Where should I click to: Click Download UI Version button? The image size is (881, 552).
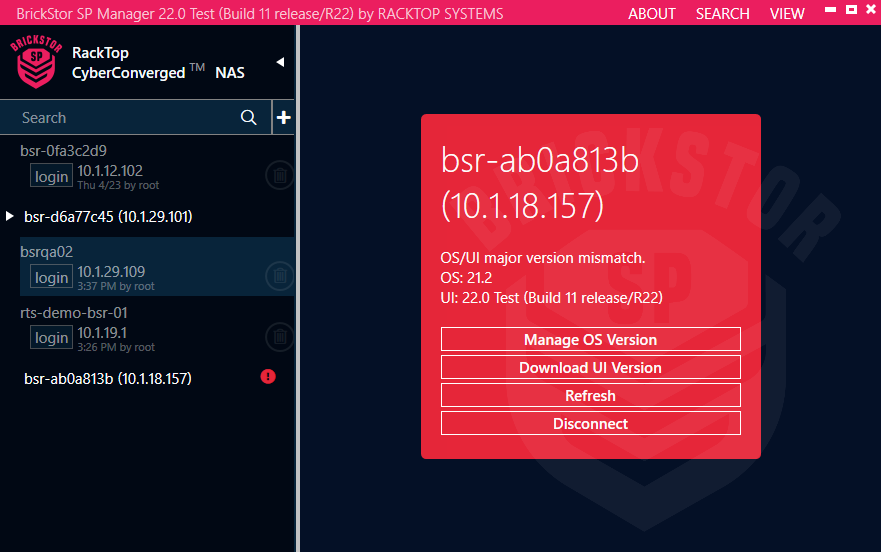pyautogui.click(x=590, y=367)
